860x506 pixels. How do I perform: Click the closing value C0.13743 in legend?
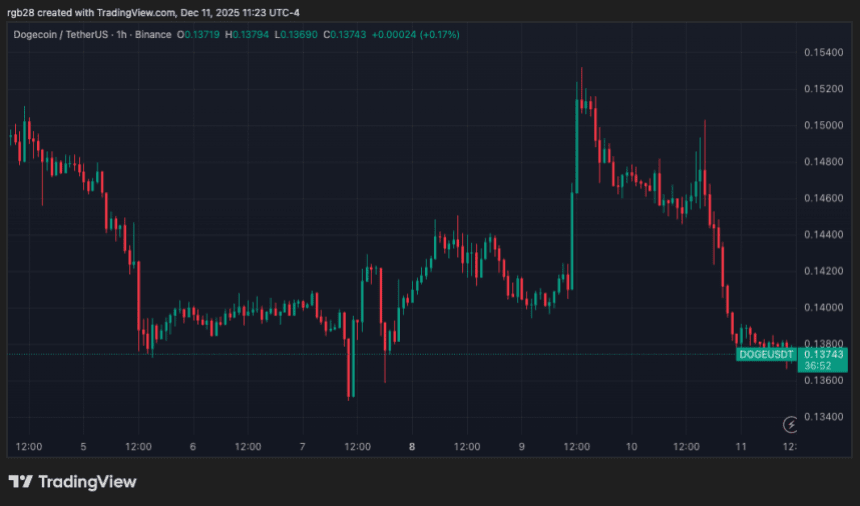[344, 35]
